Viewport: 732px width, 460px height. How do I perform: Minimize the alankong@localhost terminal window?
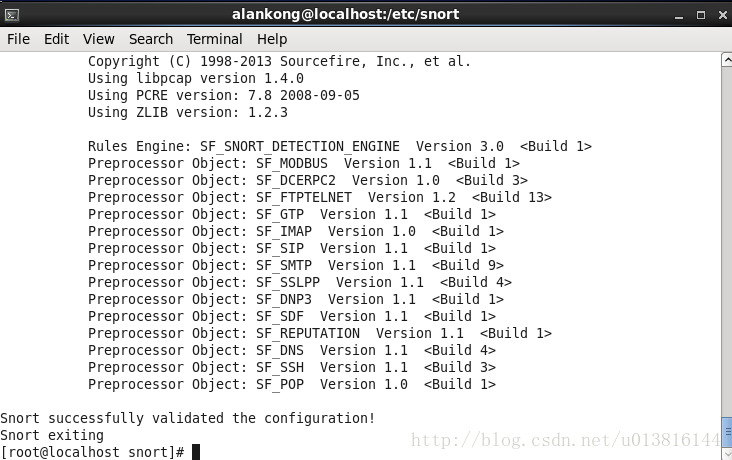point(679,15)
